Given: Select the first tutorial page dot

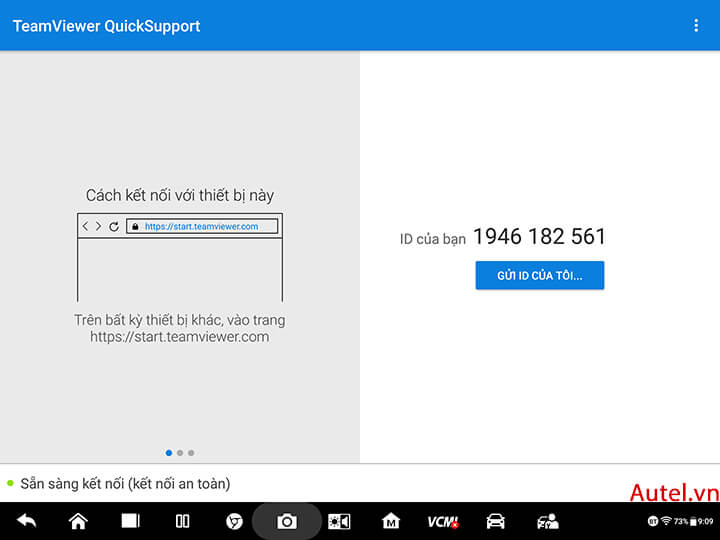Looking at the screenshot, I should [169, 453].
